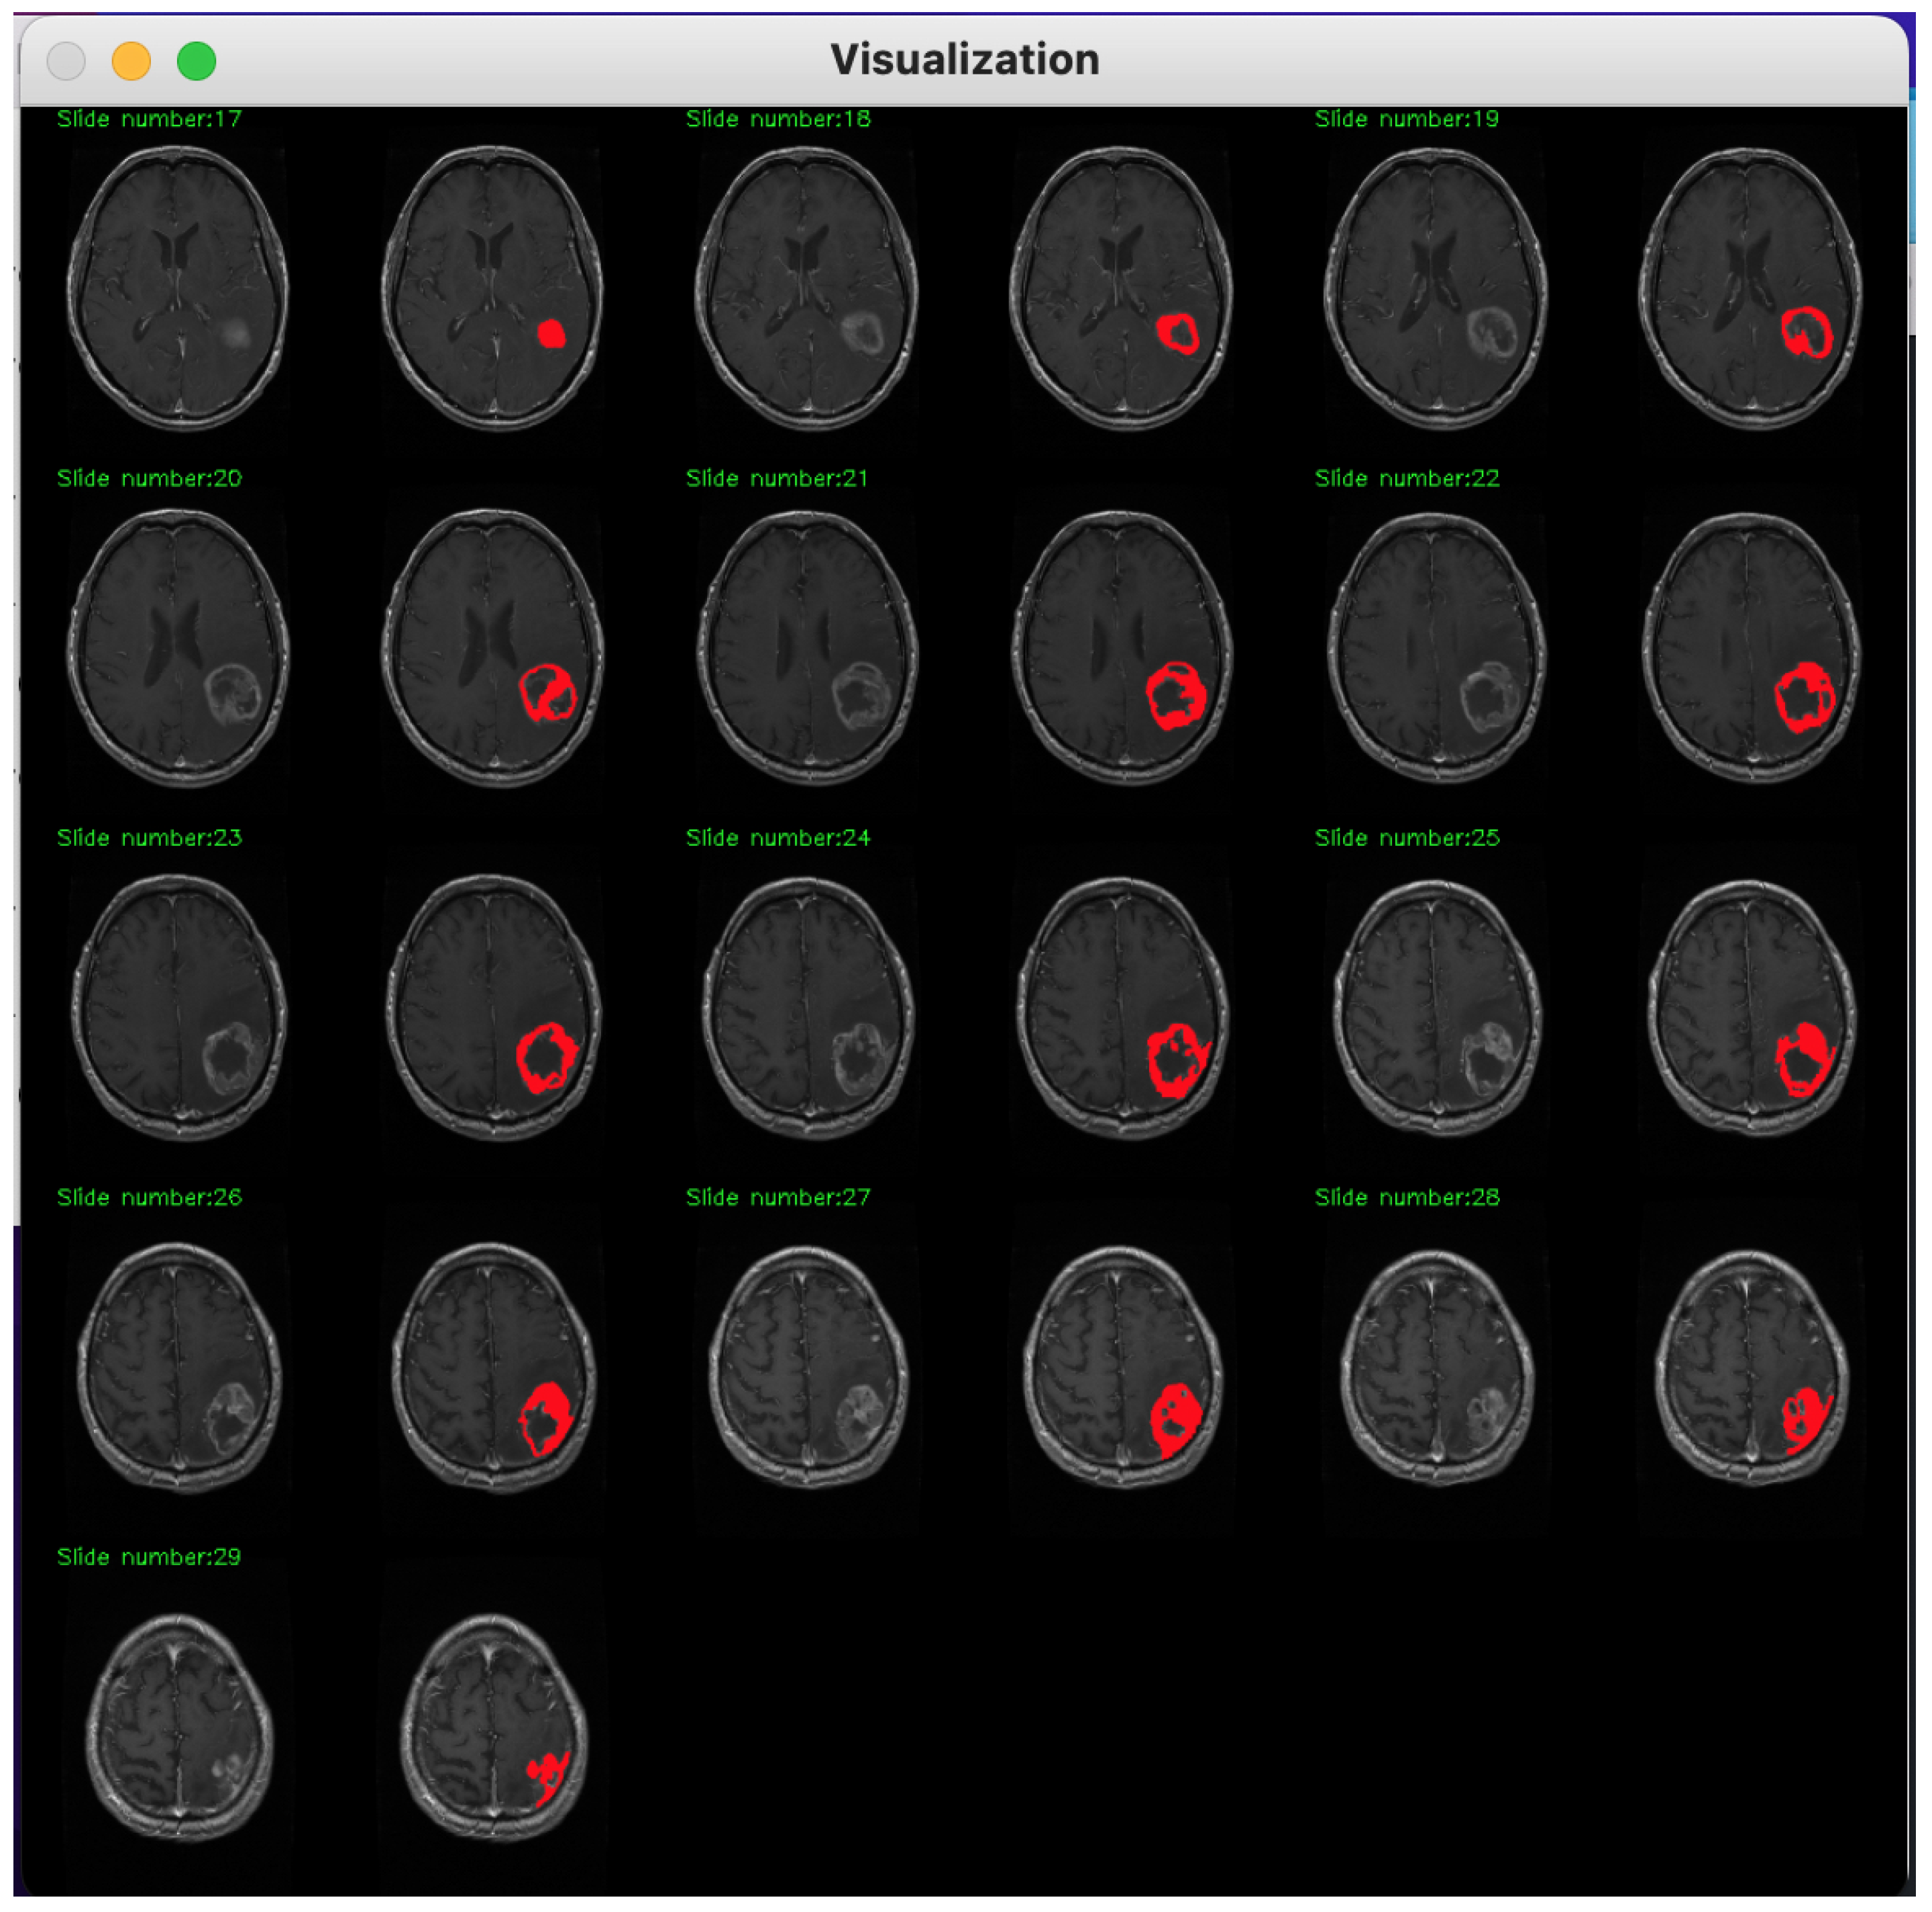The image size is (1932, 1912).
Task: Click the gray close window button
Action: (66, 61)
